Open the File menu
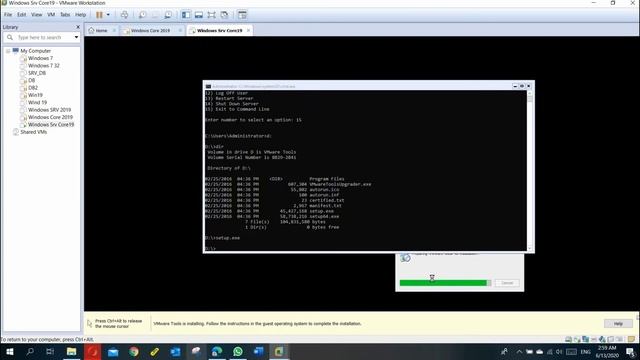640x360 pixels. 8,15
